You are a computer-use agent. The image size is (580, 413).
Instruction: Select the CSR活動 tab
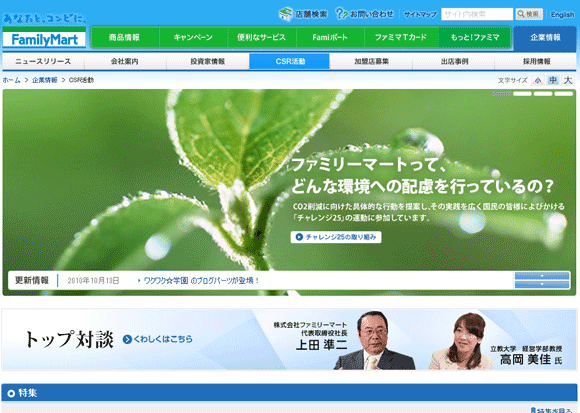coord(290,61)
